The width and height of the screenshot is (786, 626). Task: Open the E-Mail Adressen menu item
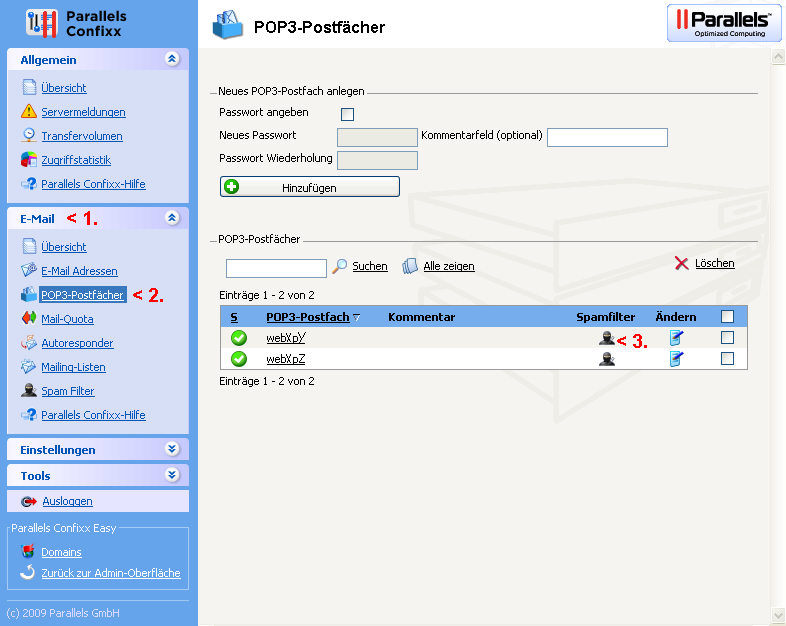pos(79,271)
